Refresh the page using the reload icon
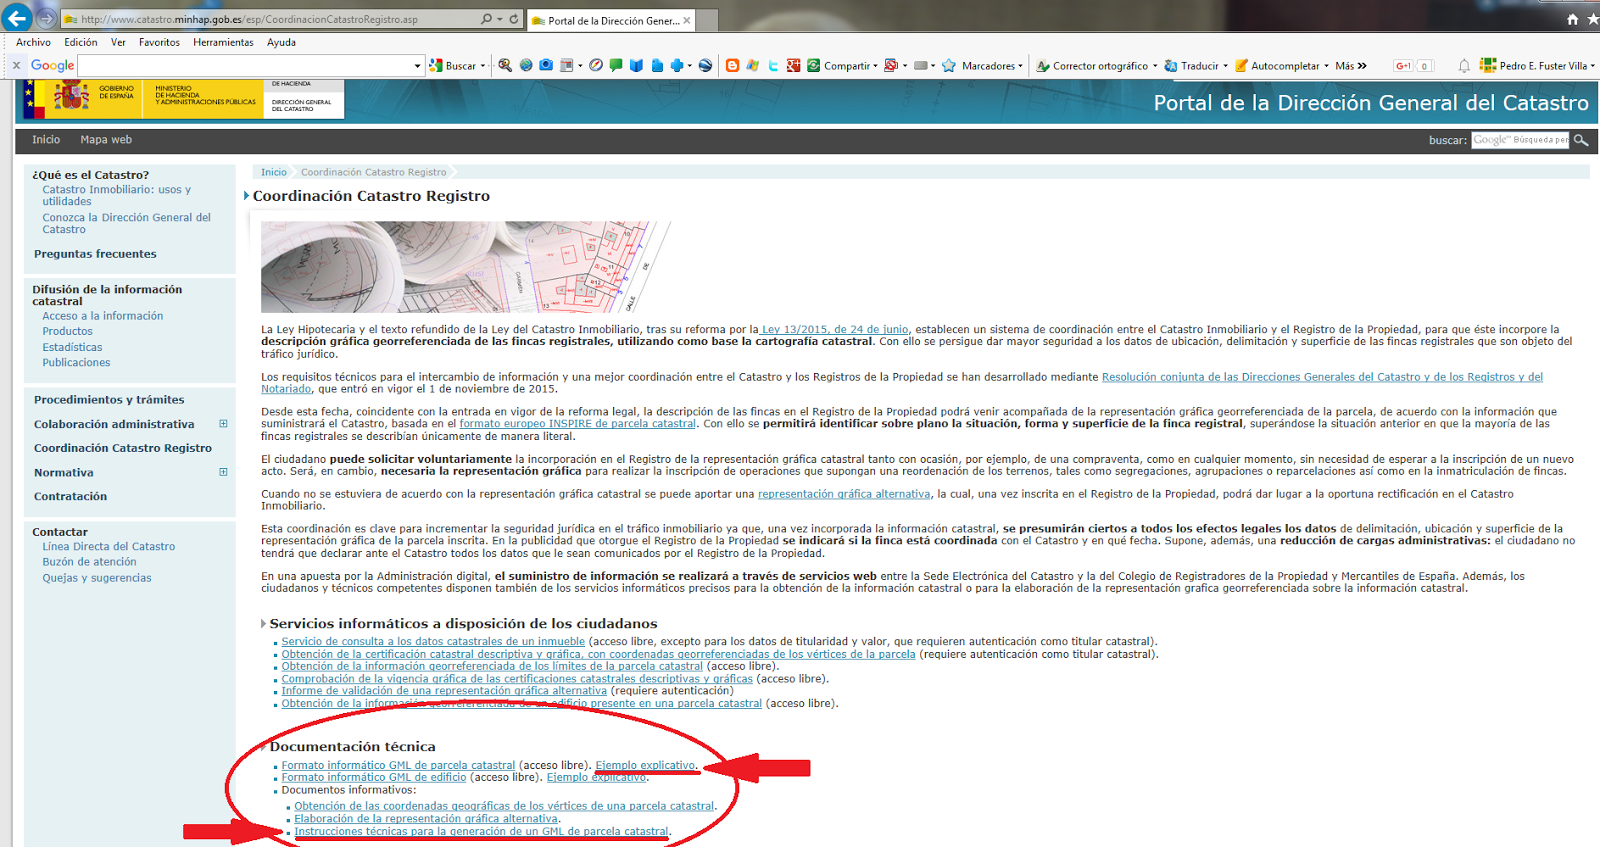 (514, 19)
